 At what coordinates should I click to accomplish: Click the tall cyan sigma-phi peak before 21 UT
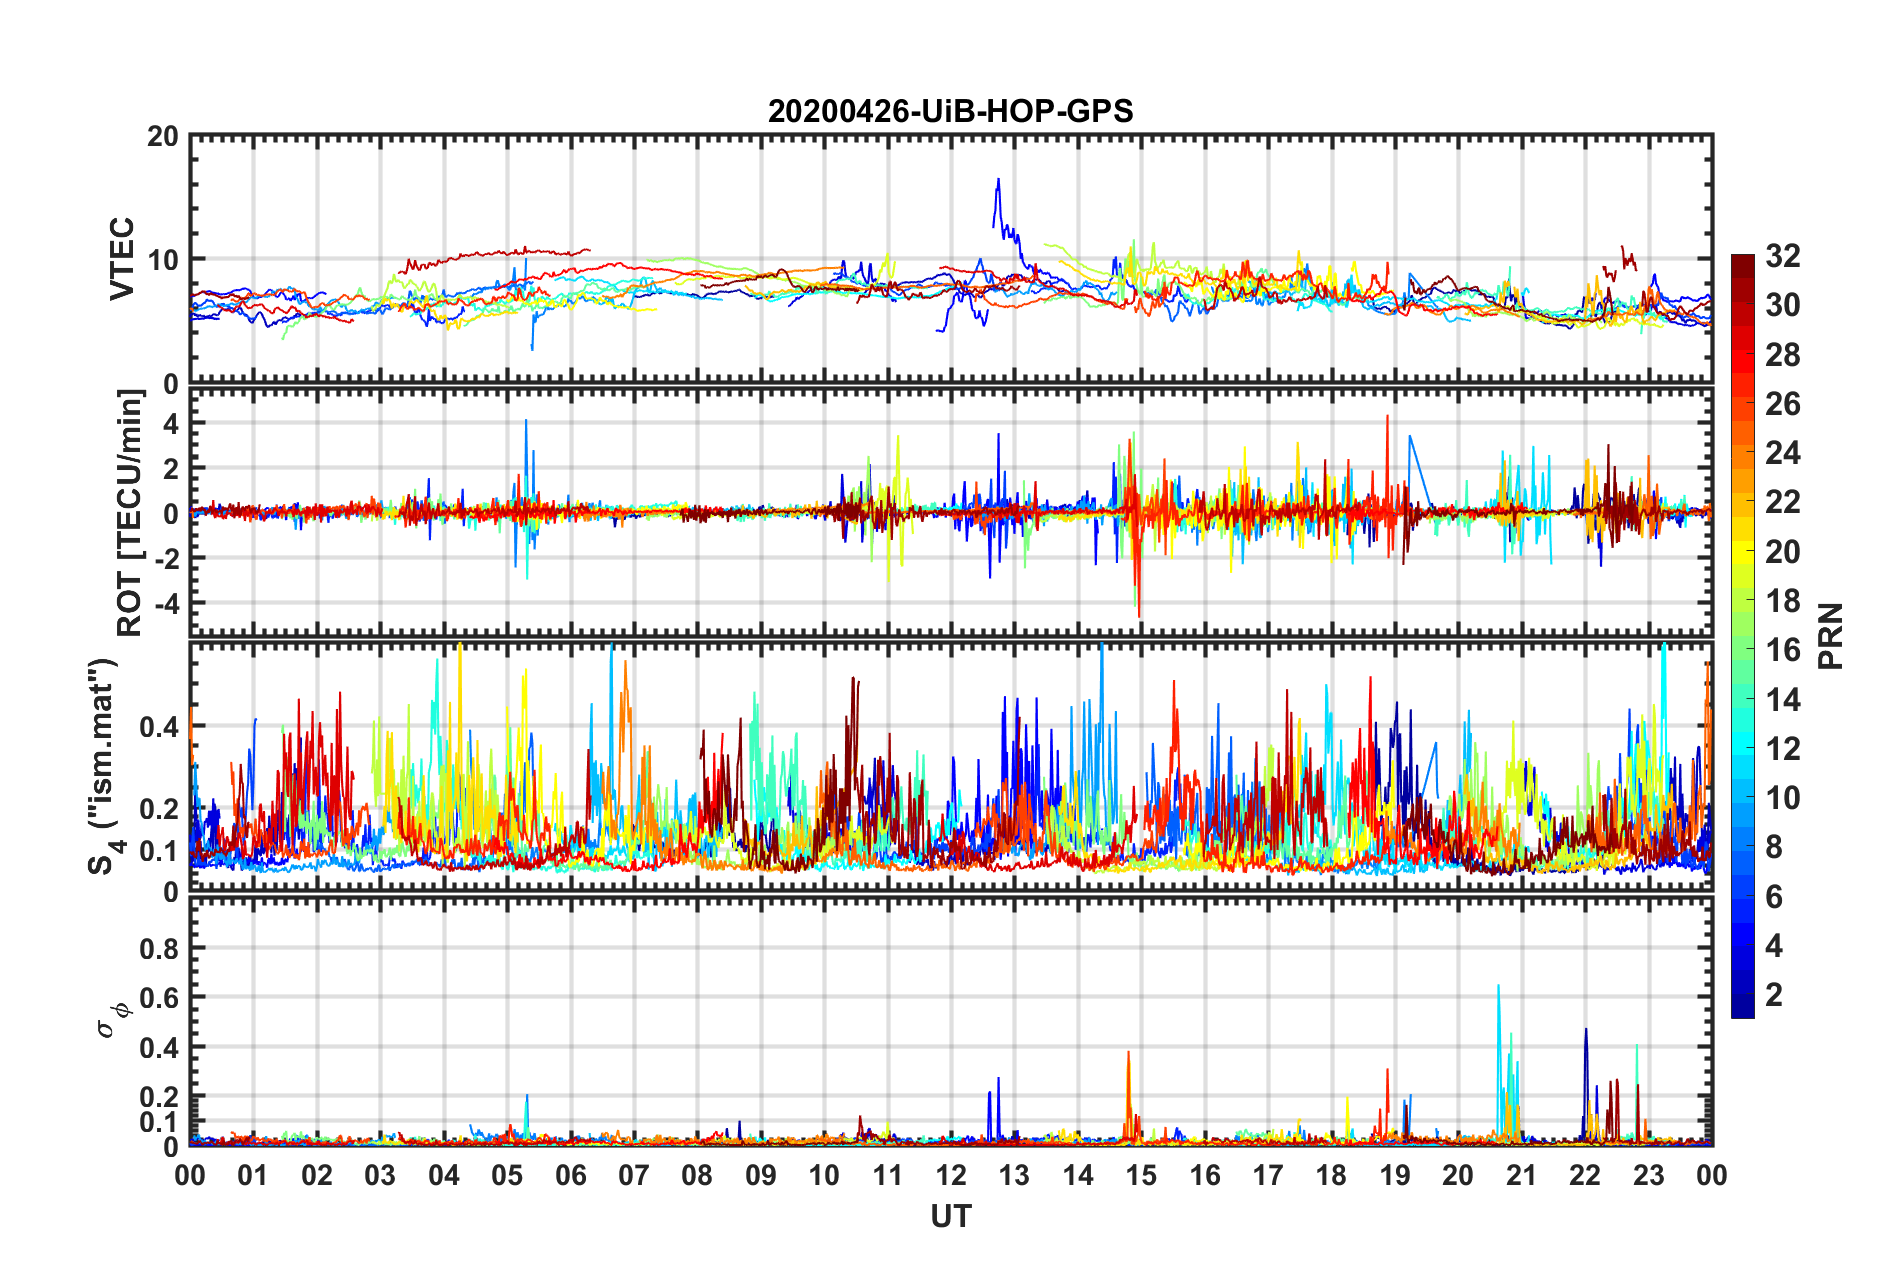(x=1498, y=990)
